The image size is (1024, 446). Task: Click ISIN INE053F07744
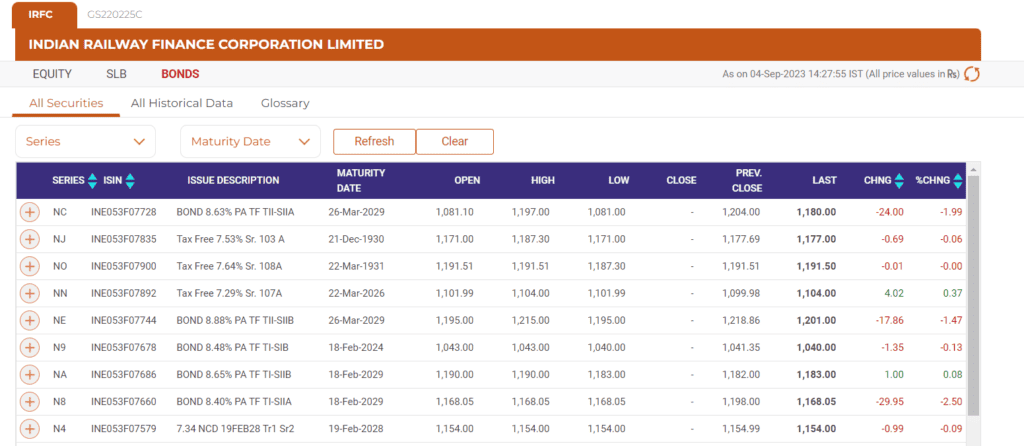pos(124,321)
